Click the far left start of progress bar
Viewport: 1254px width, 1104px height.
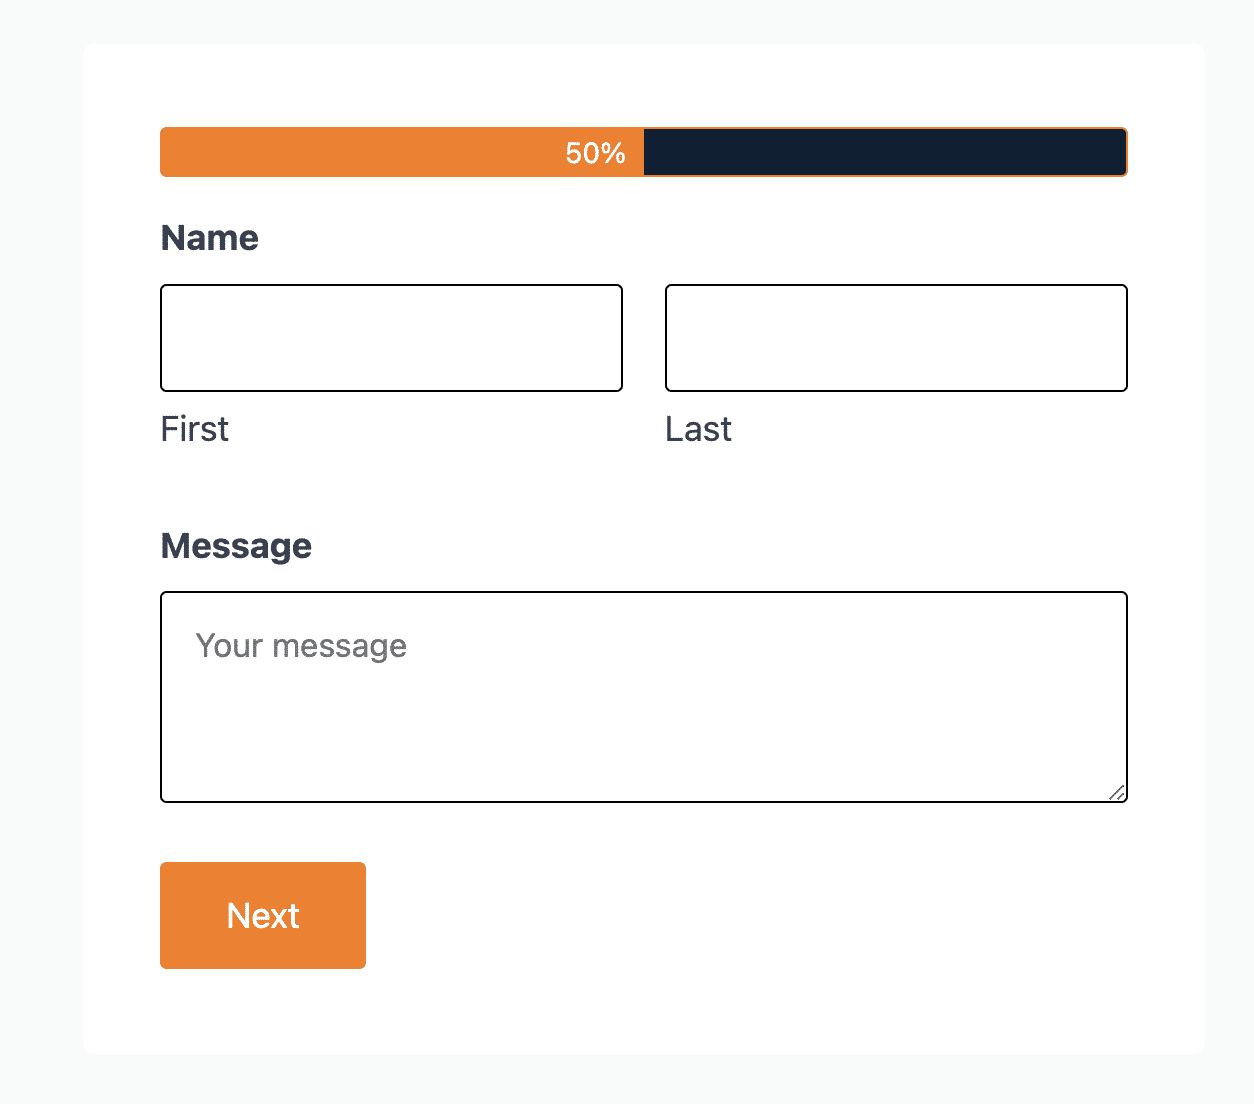[x=167, y=152]
